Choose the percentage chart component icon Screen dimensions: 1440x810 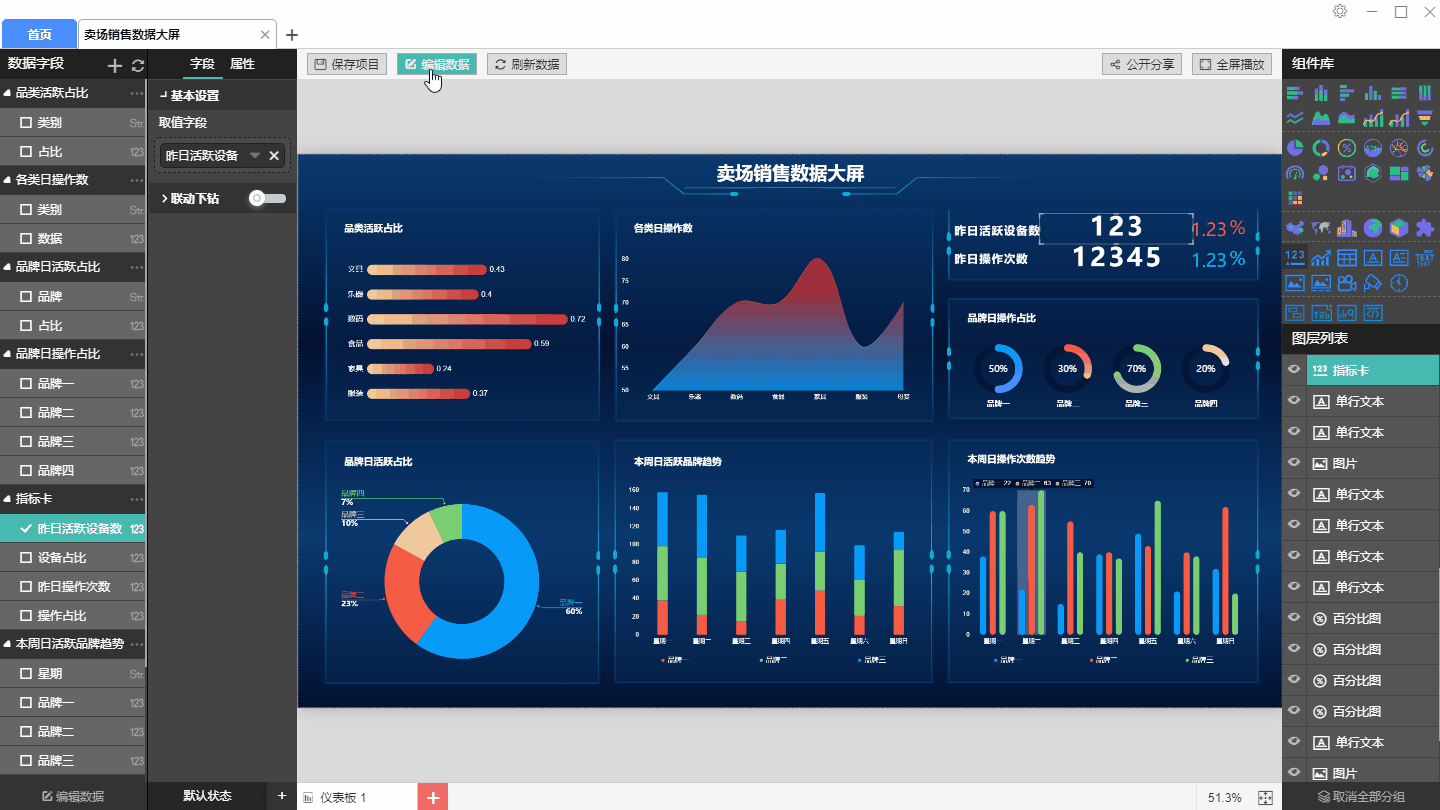point(1347,148)
